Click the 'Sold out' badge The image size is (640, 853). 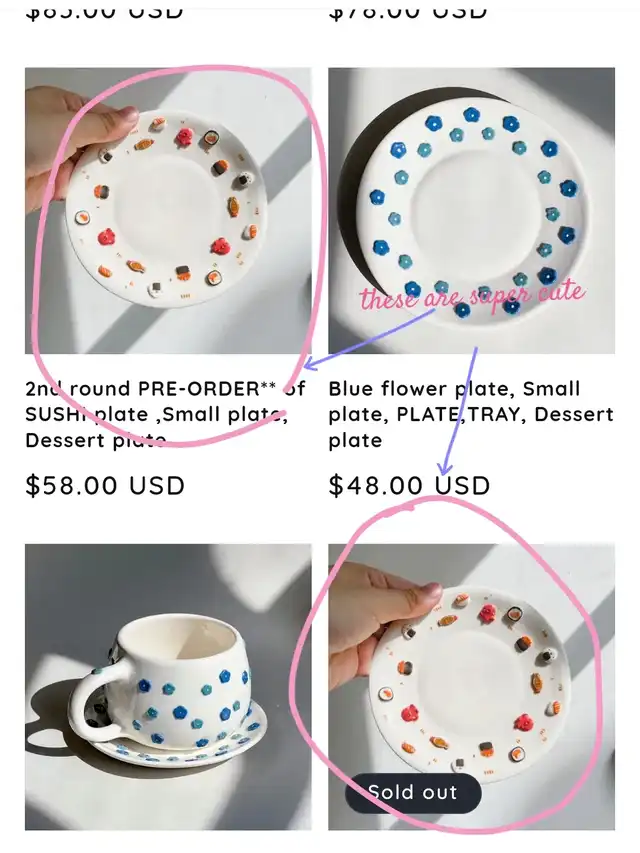(413, 793)
